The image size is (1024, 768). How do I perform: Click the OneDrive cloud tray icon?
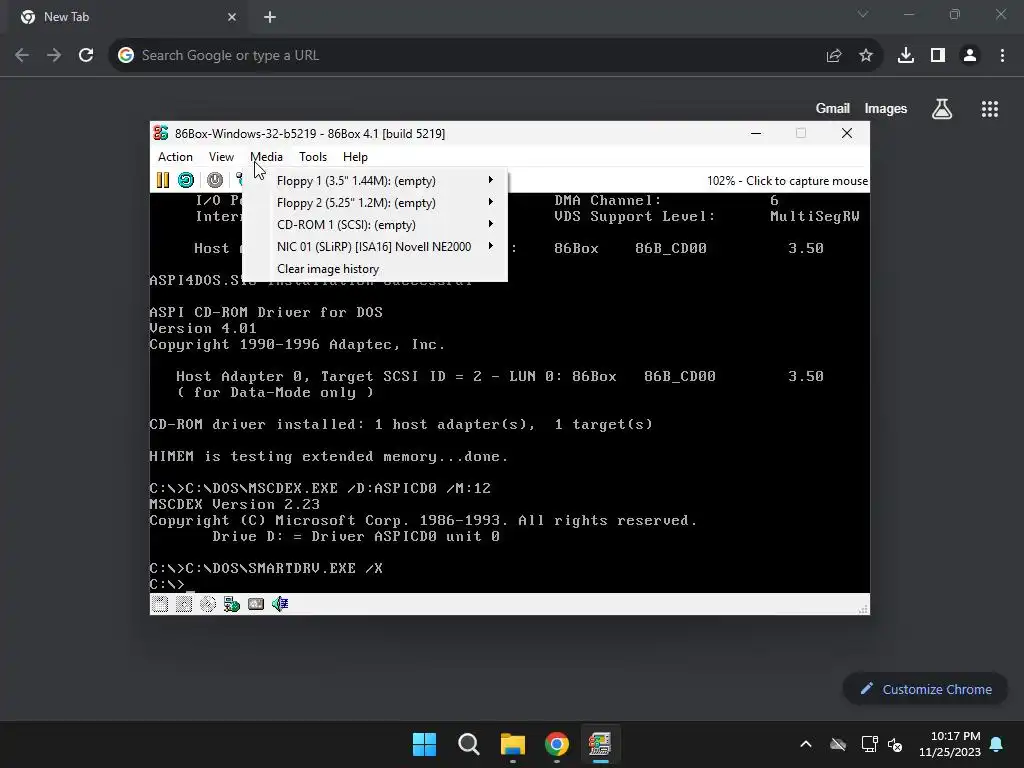click(x=838, y=744)
